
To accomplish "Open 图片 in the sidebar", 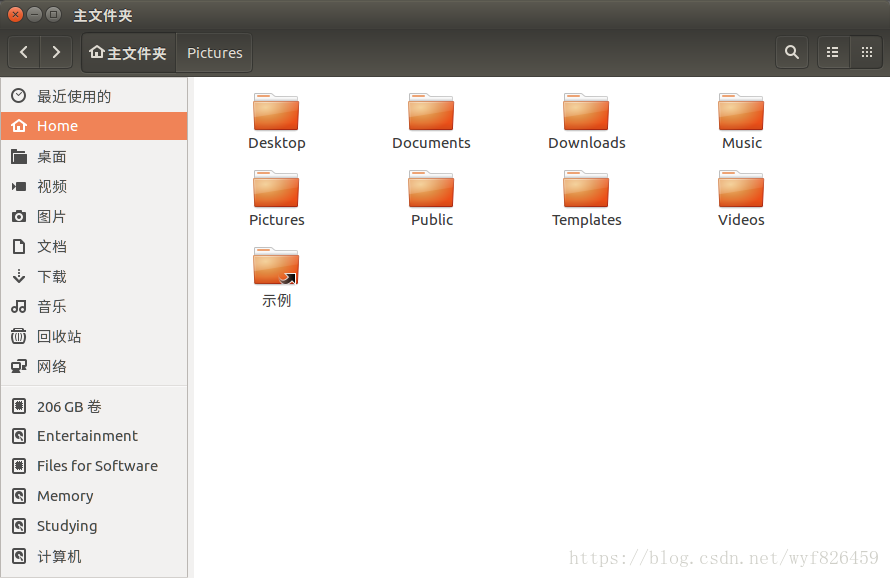I will [94, 216].
